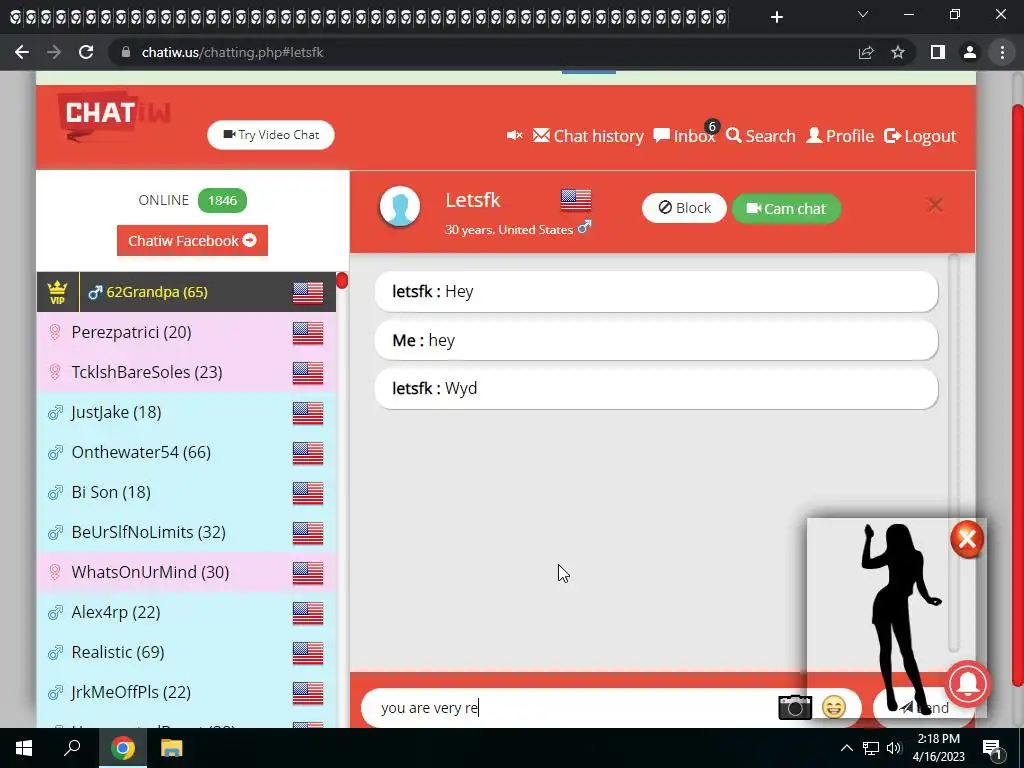The height and width of the screenshot is (768, 1024).
Task: Open File Explorer from the taskbar
Action: (x=172, y=748)
